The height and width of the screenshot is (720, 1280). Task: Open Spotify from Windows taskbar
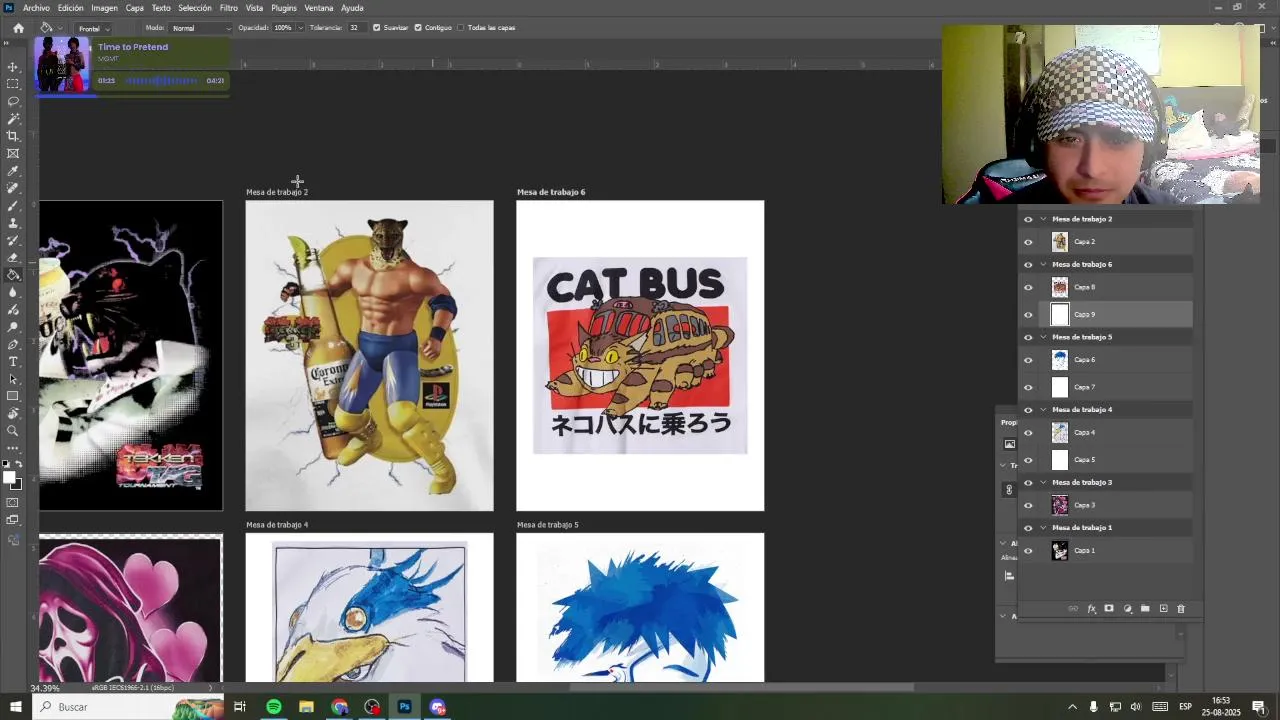273,707
